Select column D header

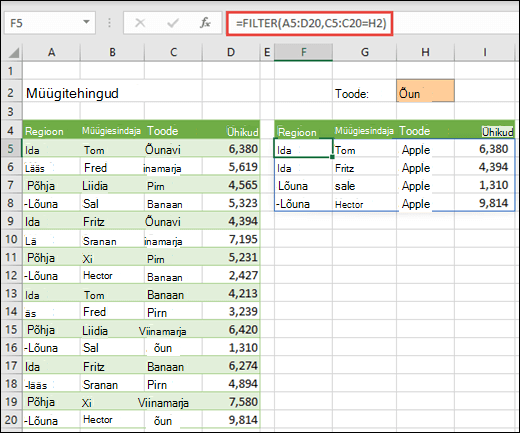(x=231, y=52)
